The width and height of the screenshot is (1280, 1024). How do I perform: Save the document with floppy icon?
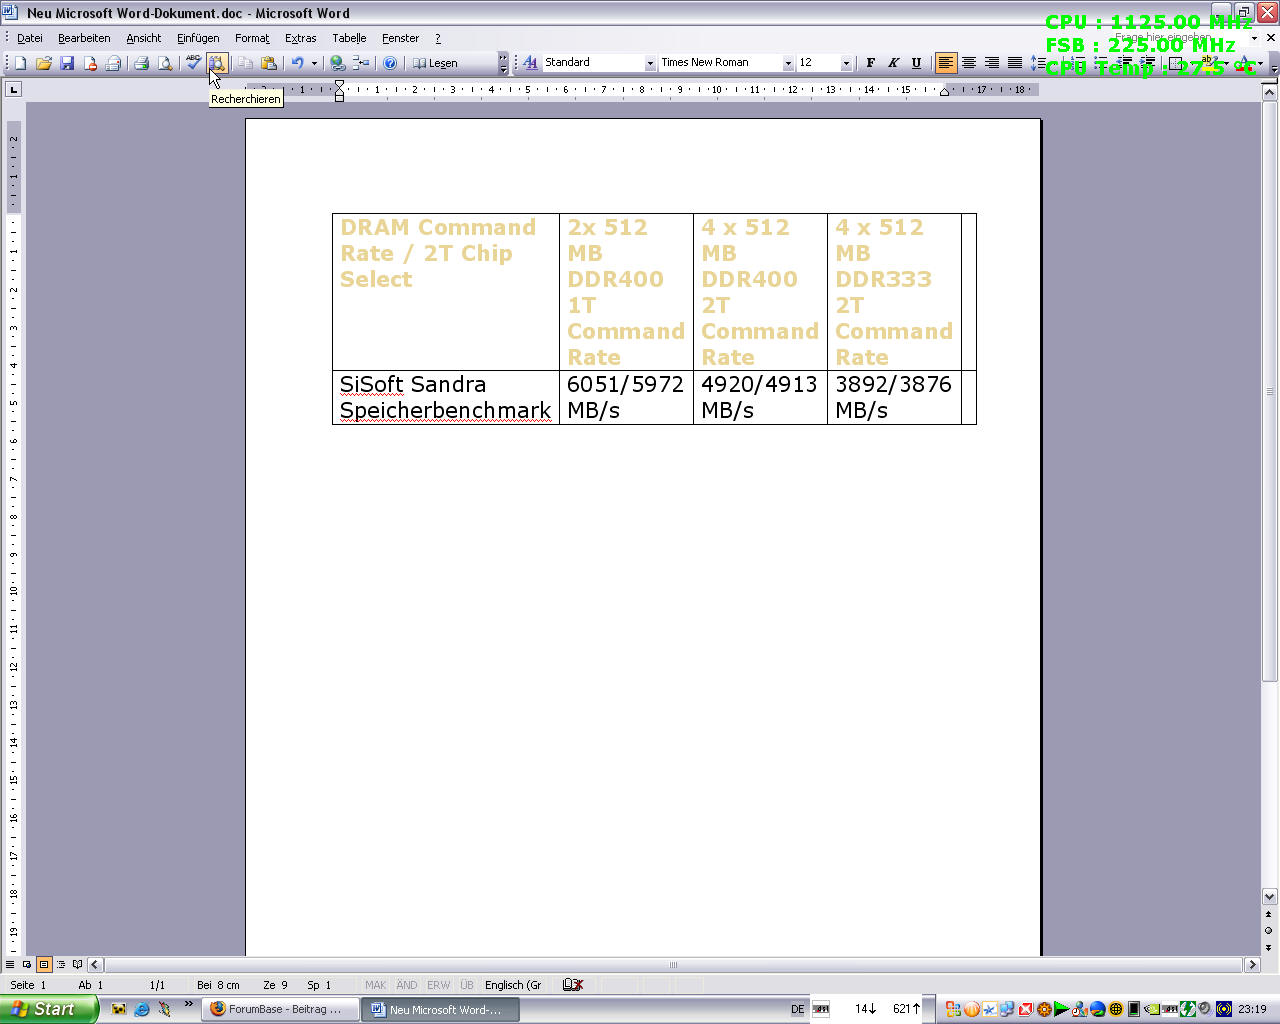pos(67,63)
